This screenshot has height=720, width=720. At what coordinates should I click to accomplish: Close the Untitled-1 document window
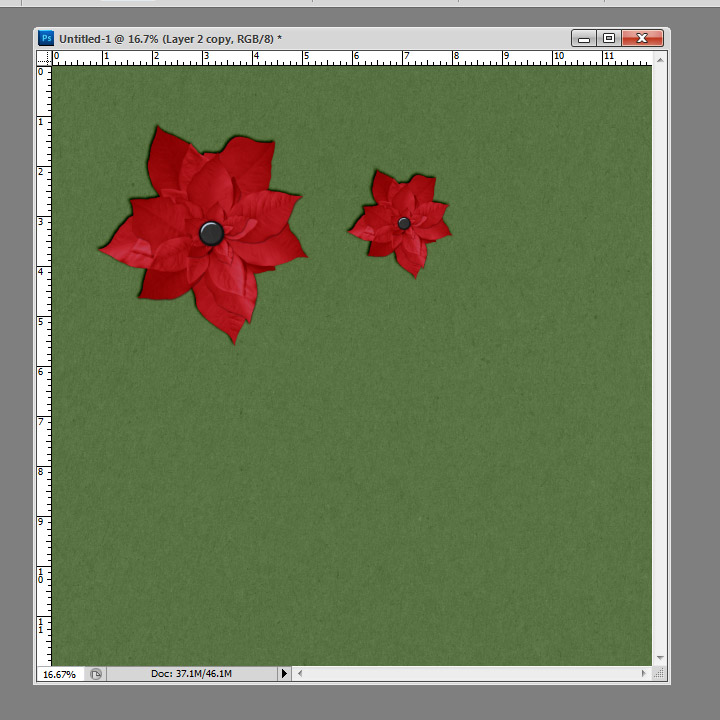(642, 38)
